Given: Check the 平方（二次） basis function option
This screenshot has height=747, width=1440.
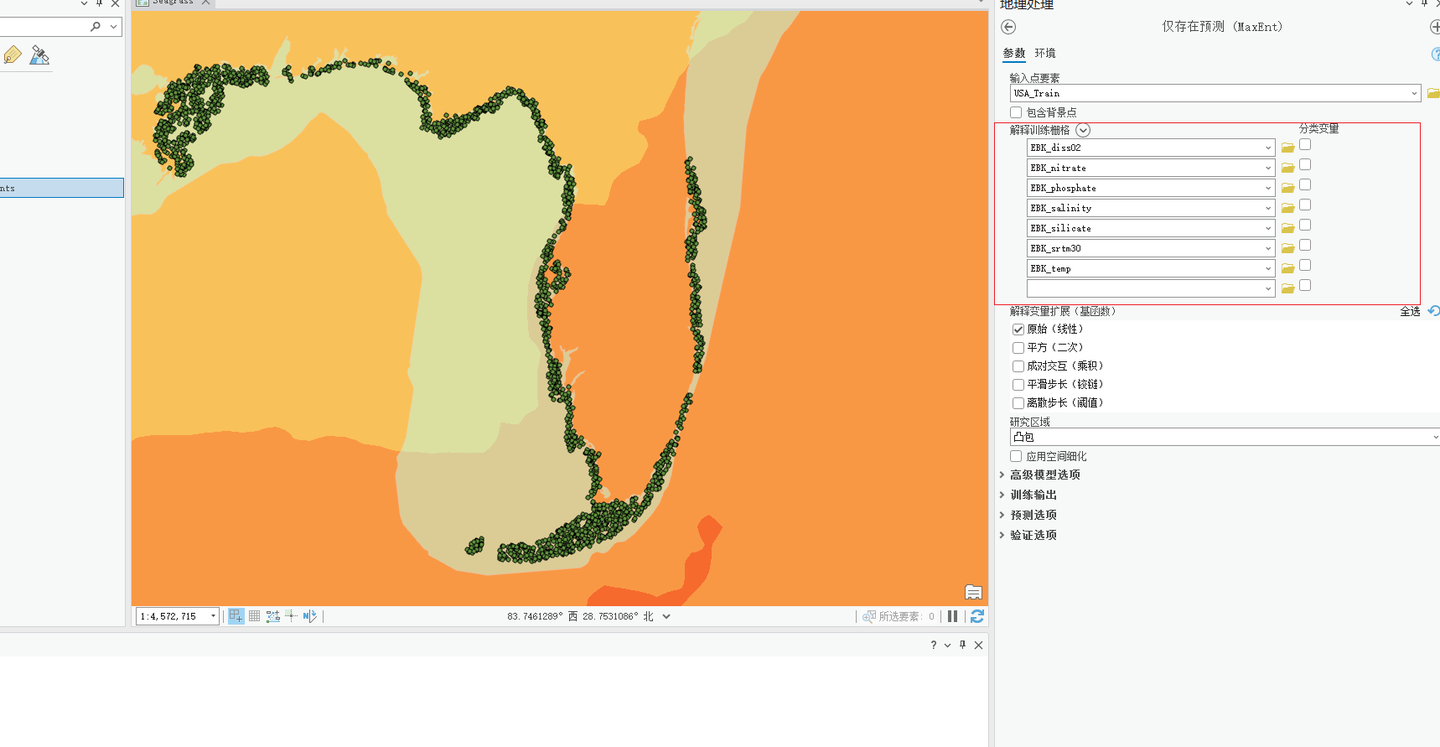Looking at the screenshot, I should pos(1017,347).
